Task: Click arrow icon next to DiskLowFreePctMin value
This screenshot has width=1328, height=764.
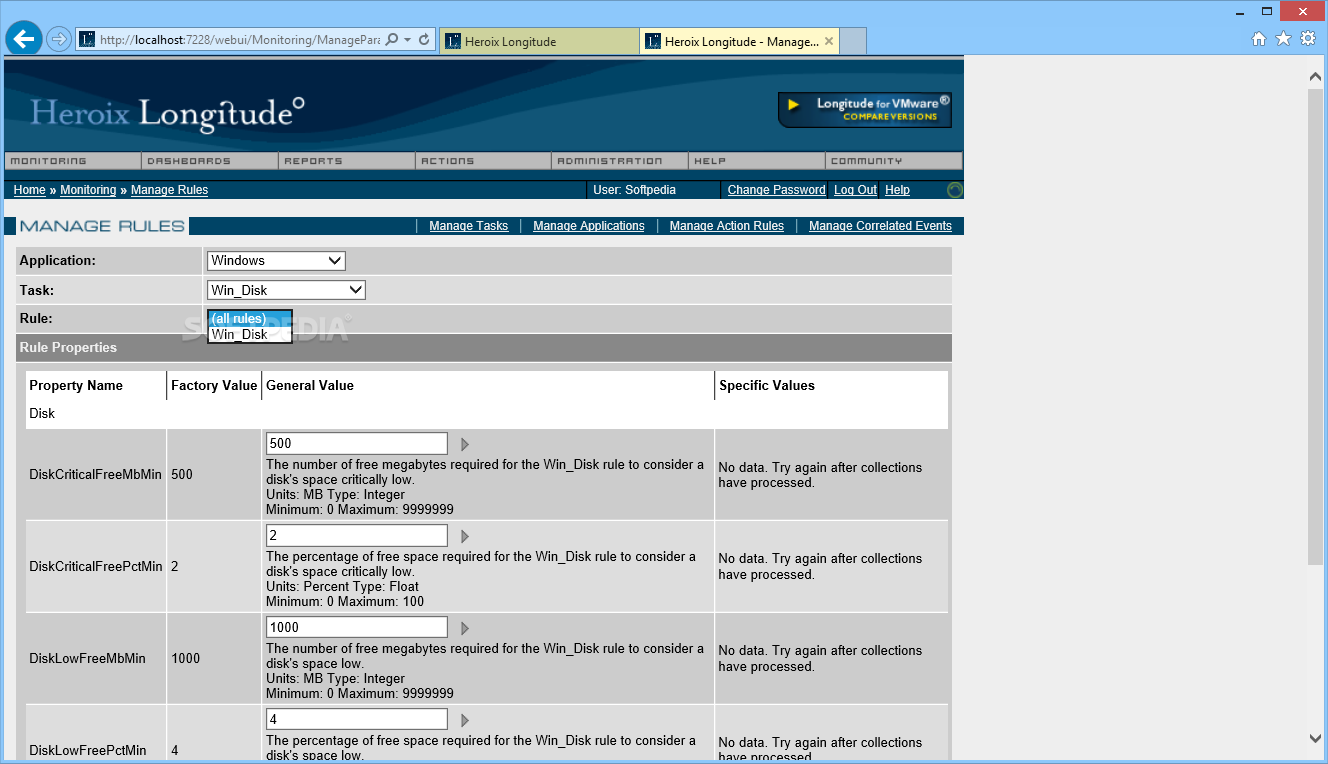Action: 464,720
